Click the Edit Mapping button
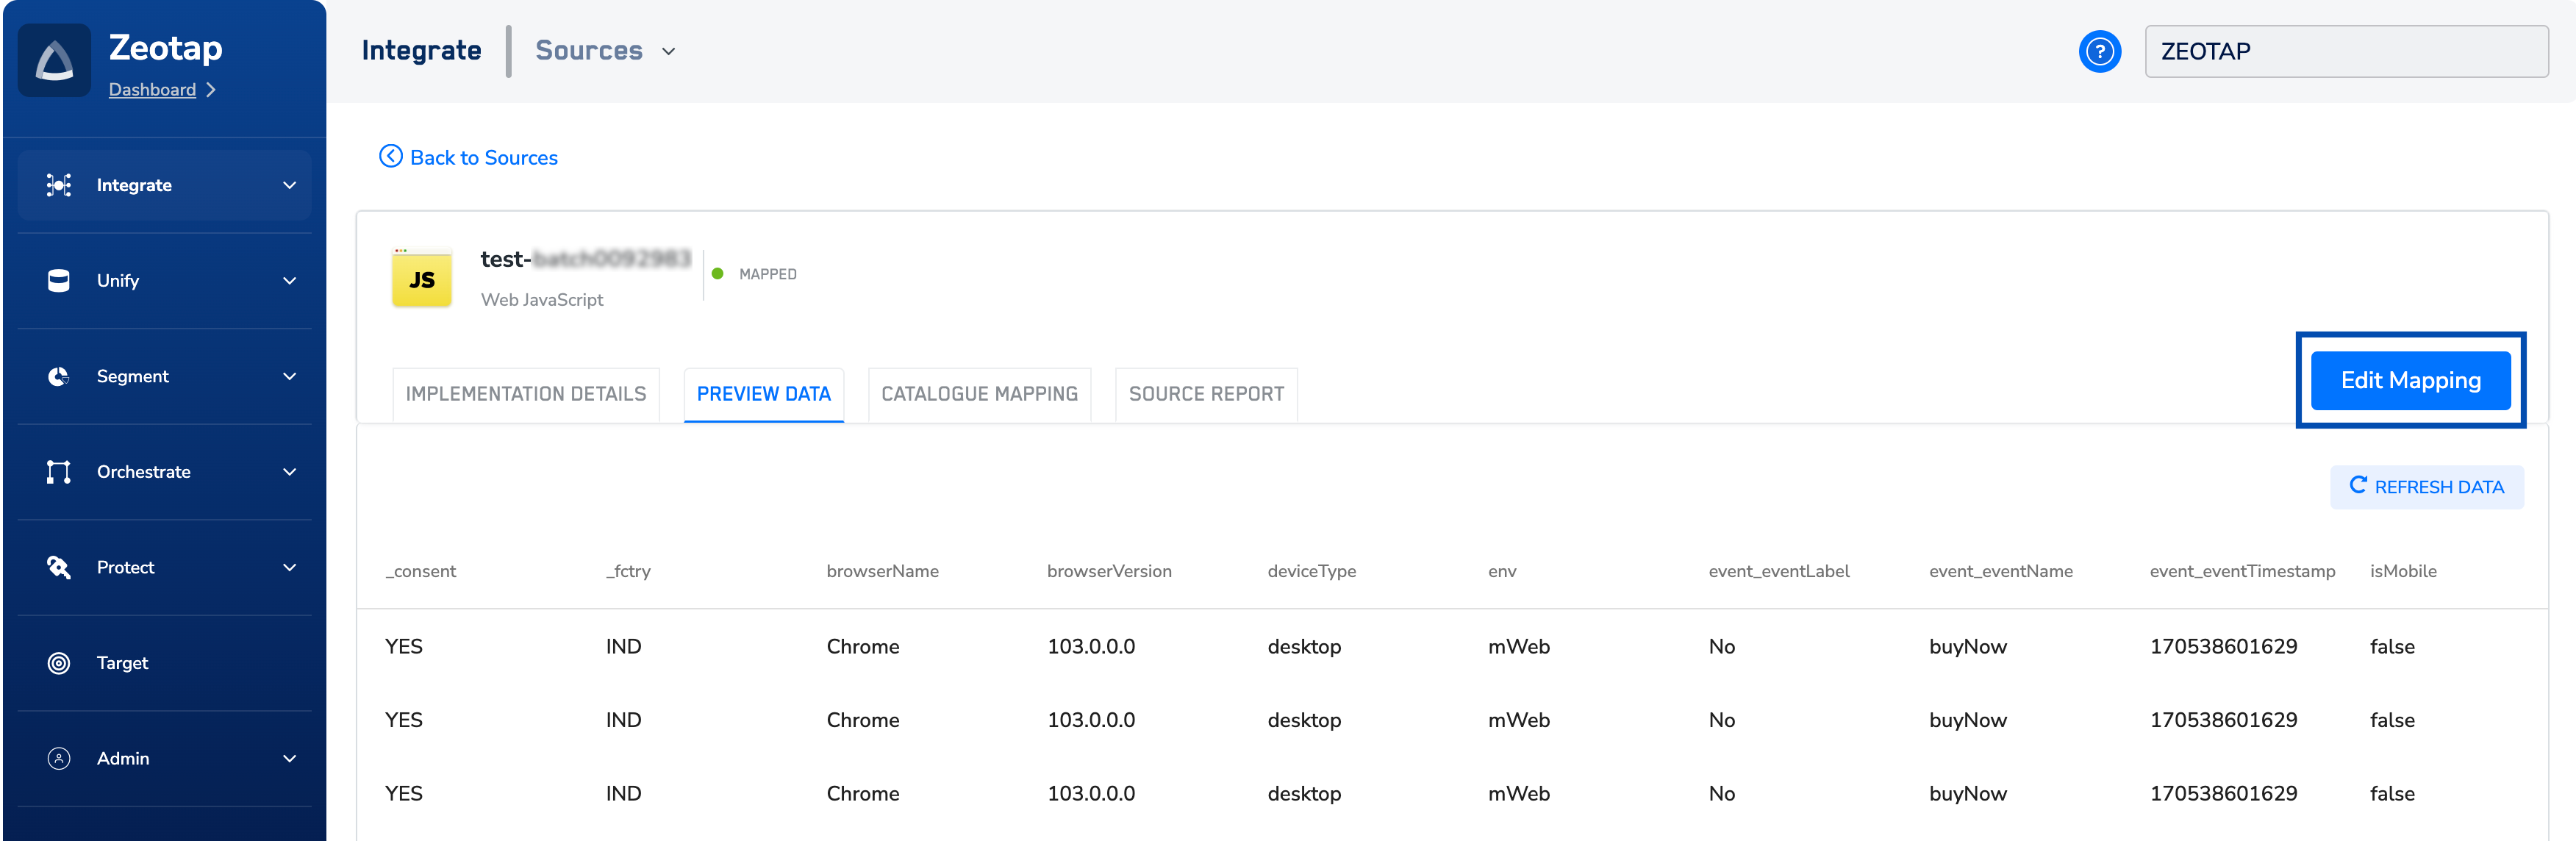The height and width of the screenshot is (841, 2576). 2410,381
